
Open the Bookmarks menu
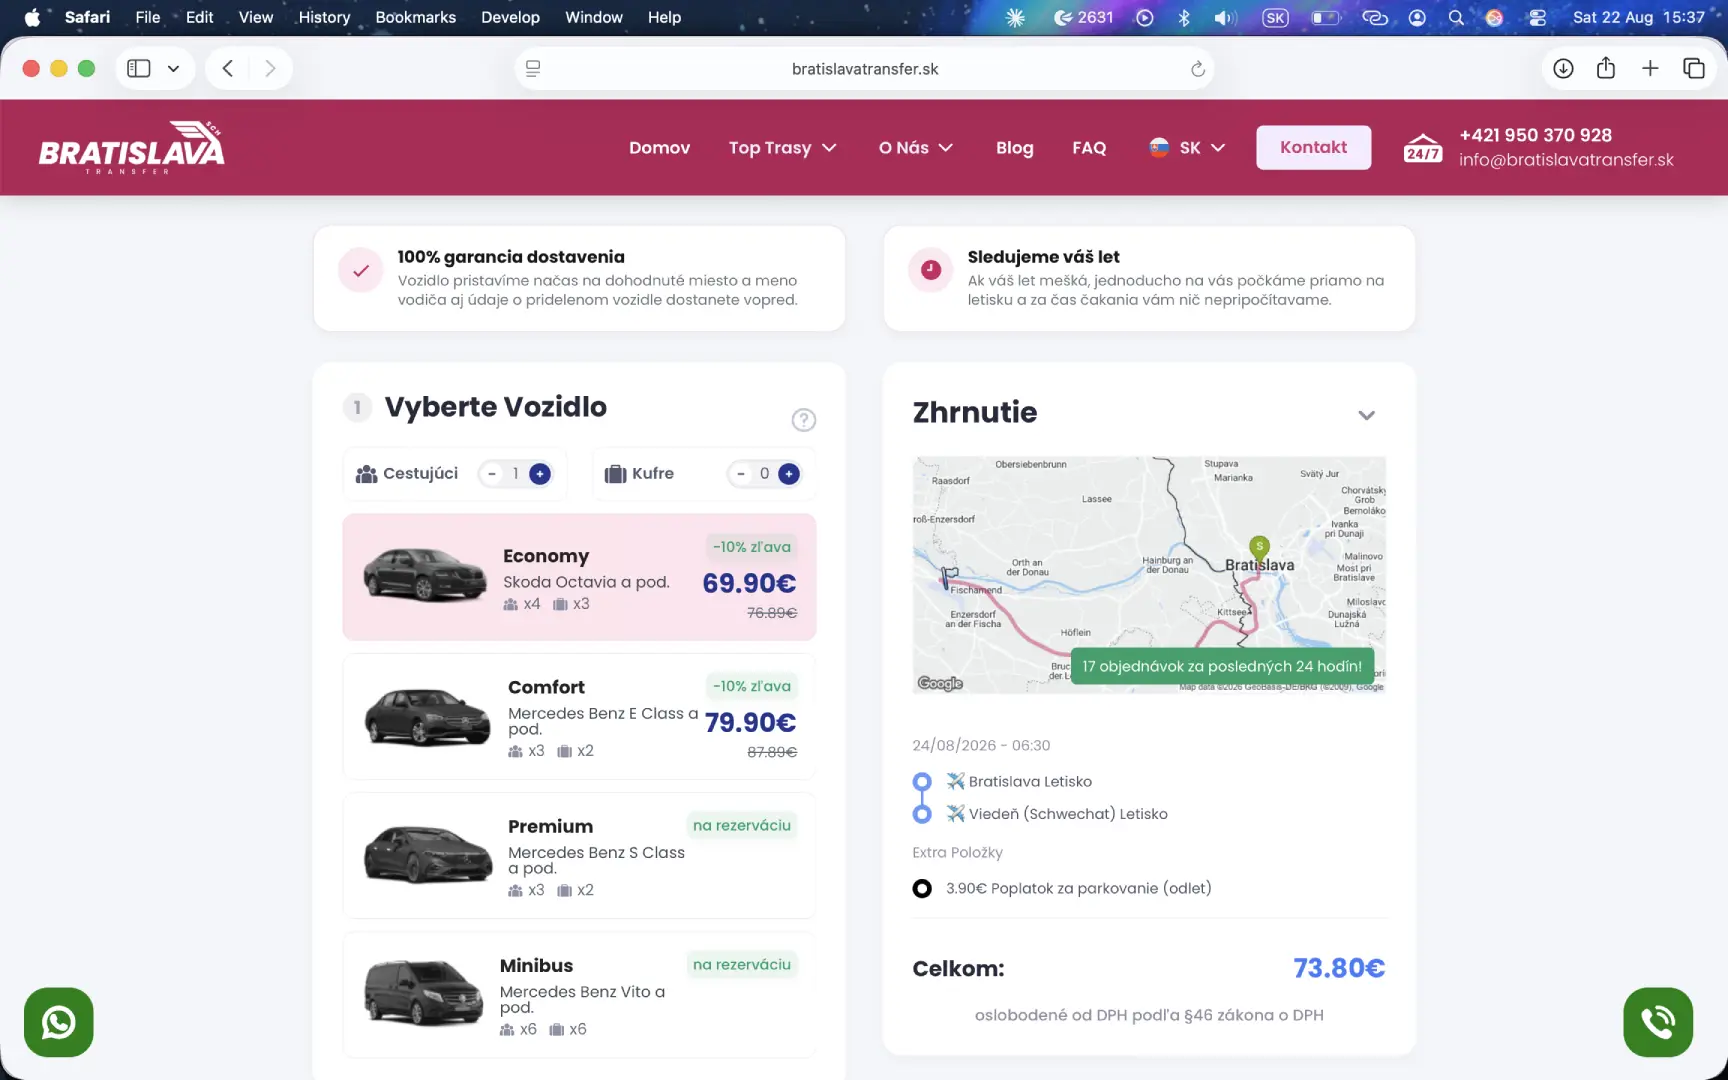click(415, 17)
